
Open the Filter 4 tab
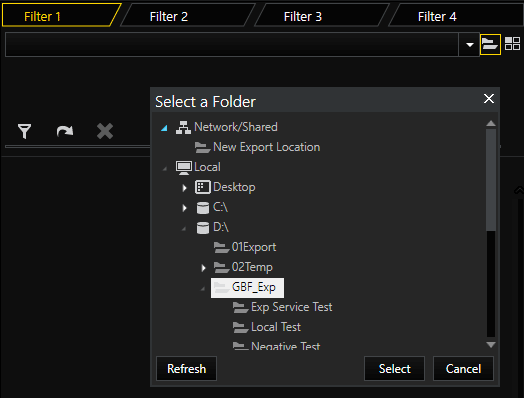point(437,16)
